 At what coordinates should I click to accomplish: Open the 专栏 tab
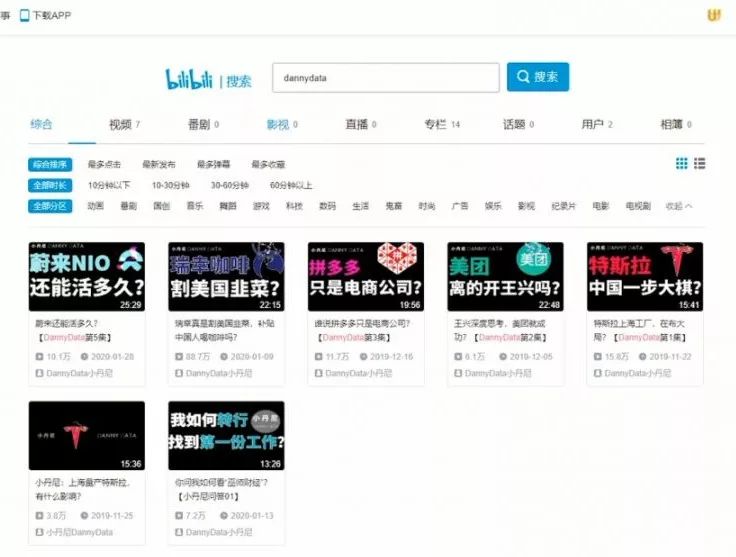442,124
